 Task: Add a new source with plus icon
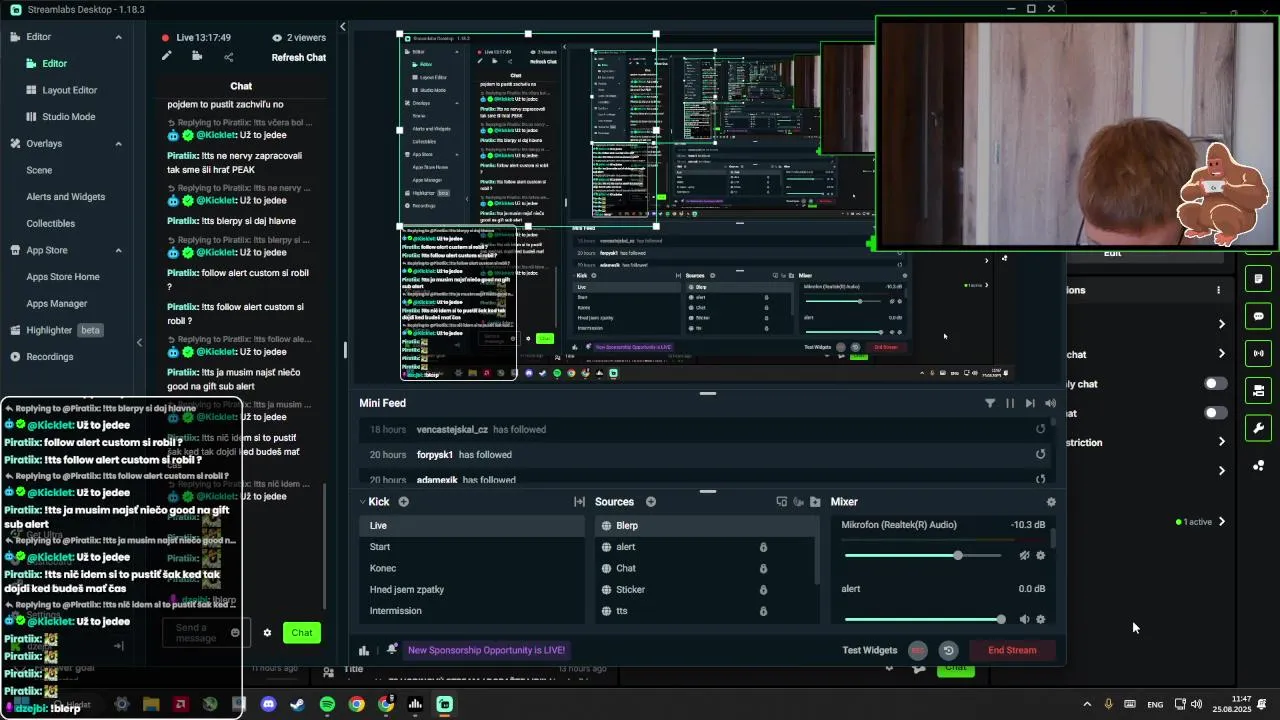pyautogui.click(x=651, y=502)
